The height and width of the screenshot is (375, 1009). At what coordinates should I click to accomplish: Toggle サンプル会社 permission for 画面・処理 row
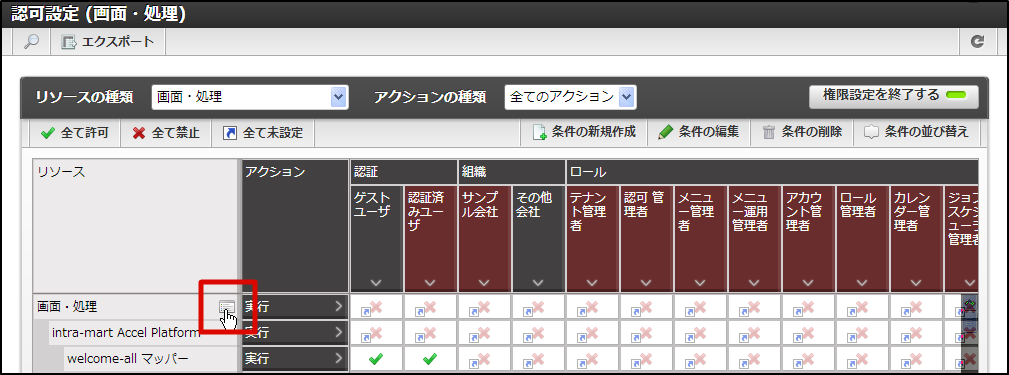pyautogui.click(x=485, y=307)
